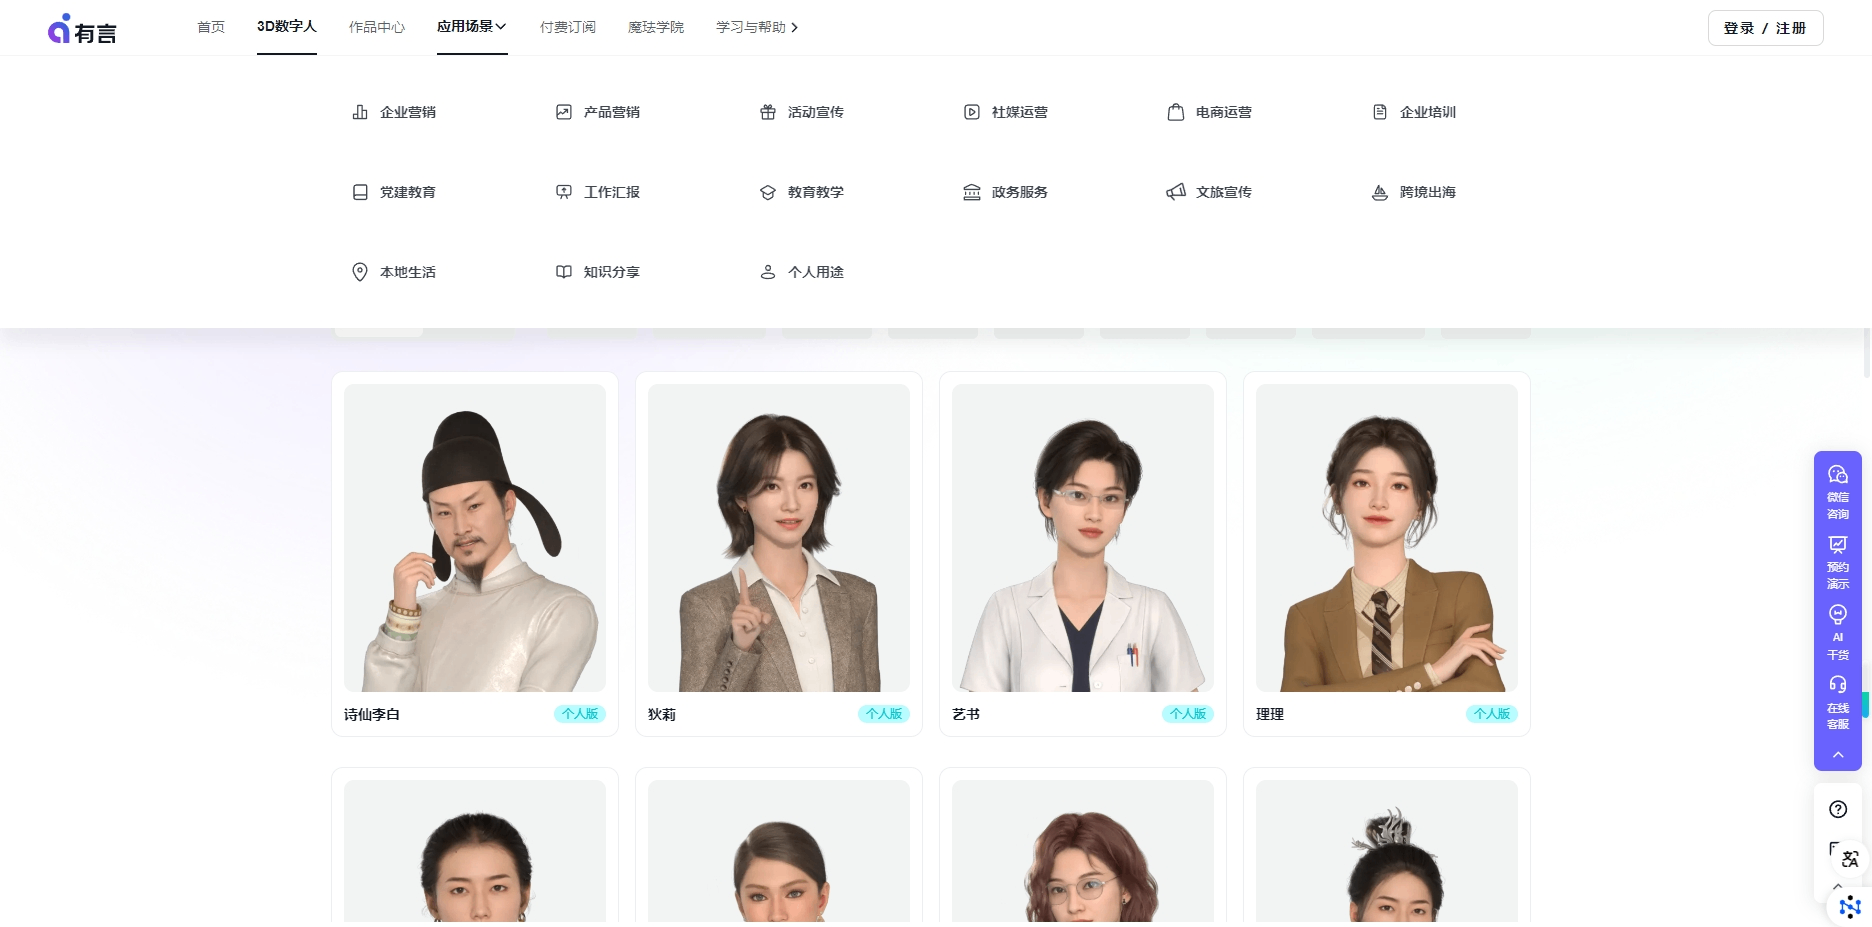Click the 登录 / 注册 button
The width and height of the screenshot is (1872, 927).
[1765, 28]
